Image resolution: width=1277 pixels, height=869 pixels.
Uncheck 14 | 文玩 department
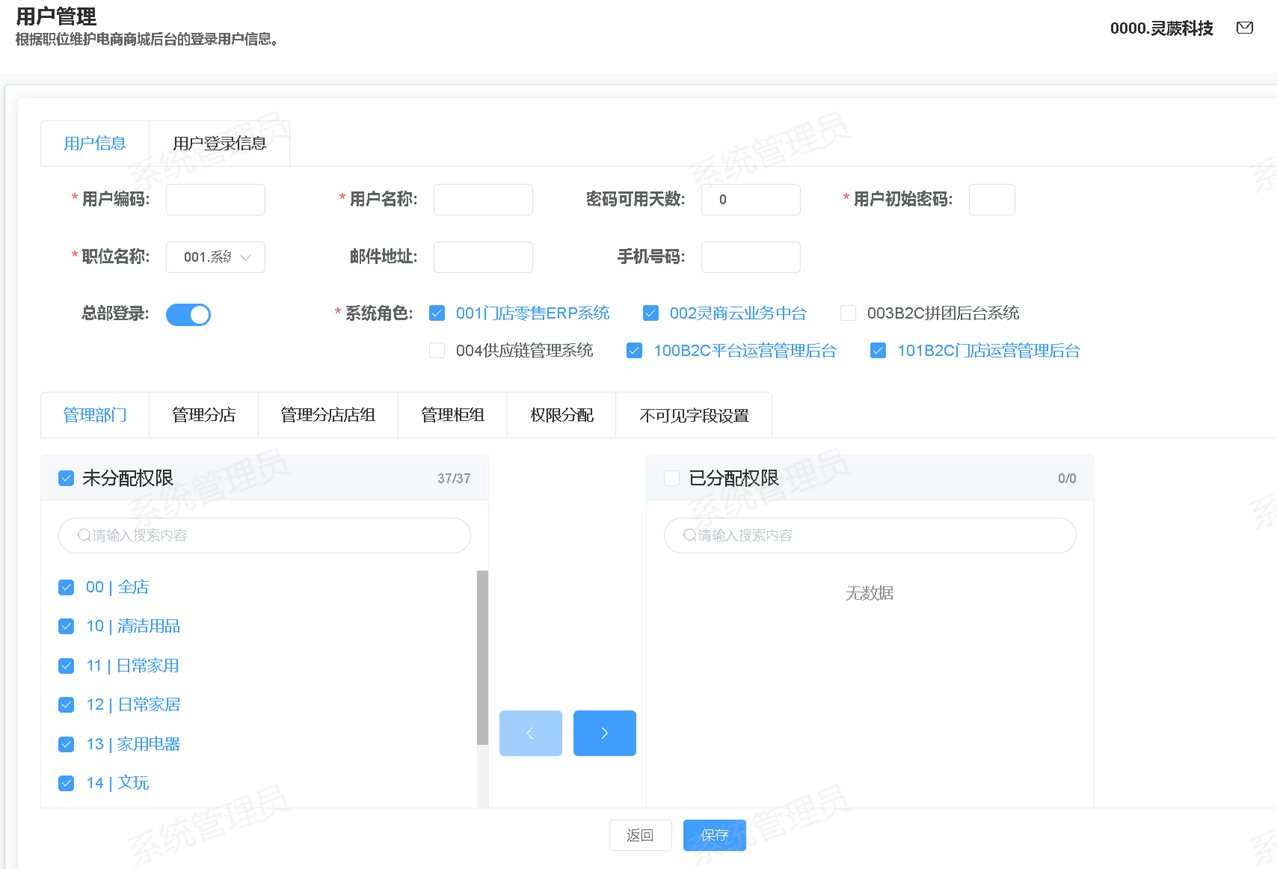pos(66,783)
